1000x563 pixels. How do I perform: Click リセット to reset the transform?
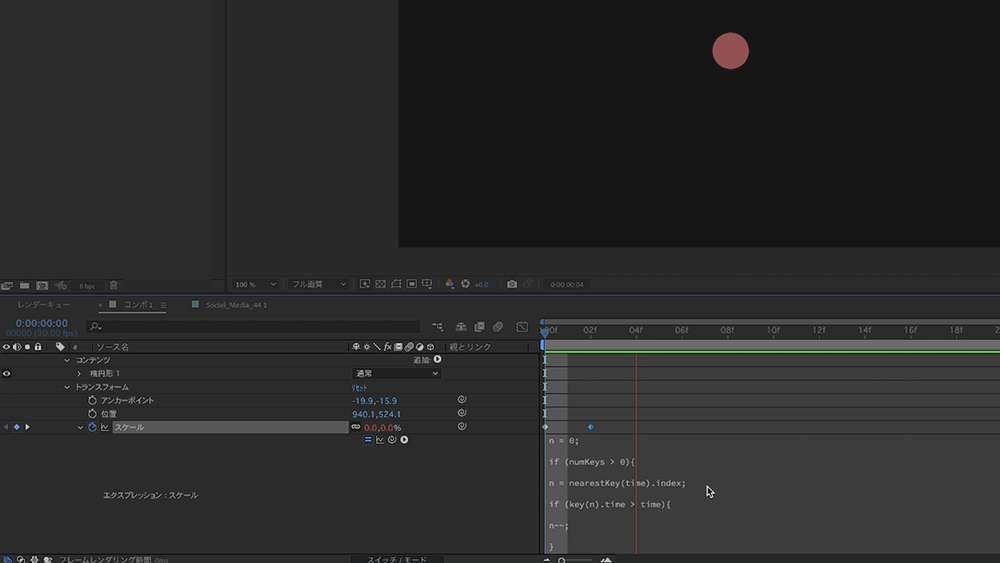360,387
